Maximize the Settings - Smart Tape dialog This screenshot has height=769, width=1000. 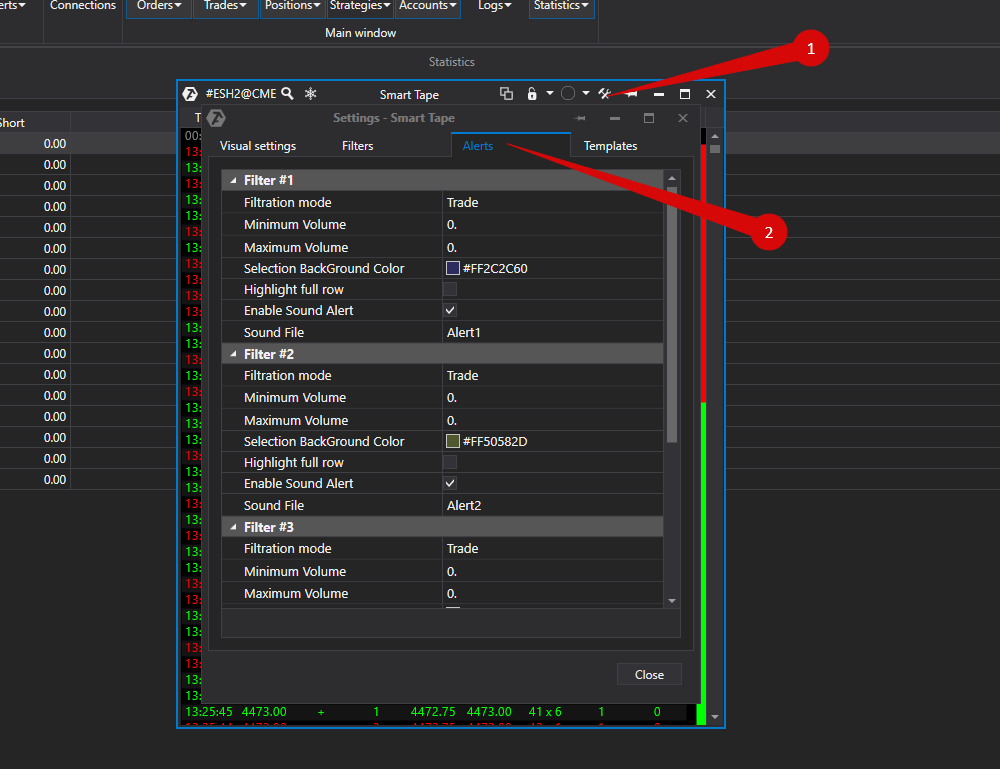(x=649, y=118)
